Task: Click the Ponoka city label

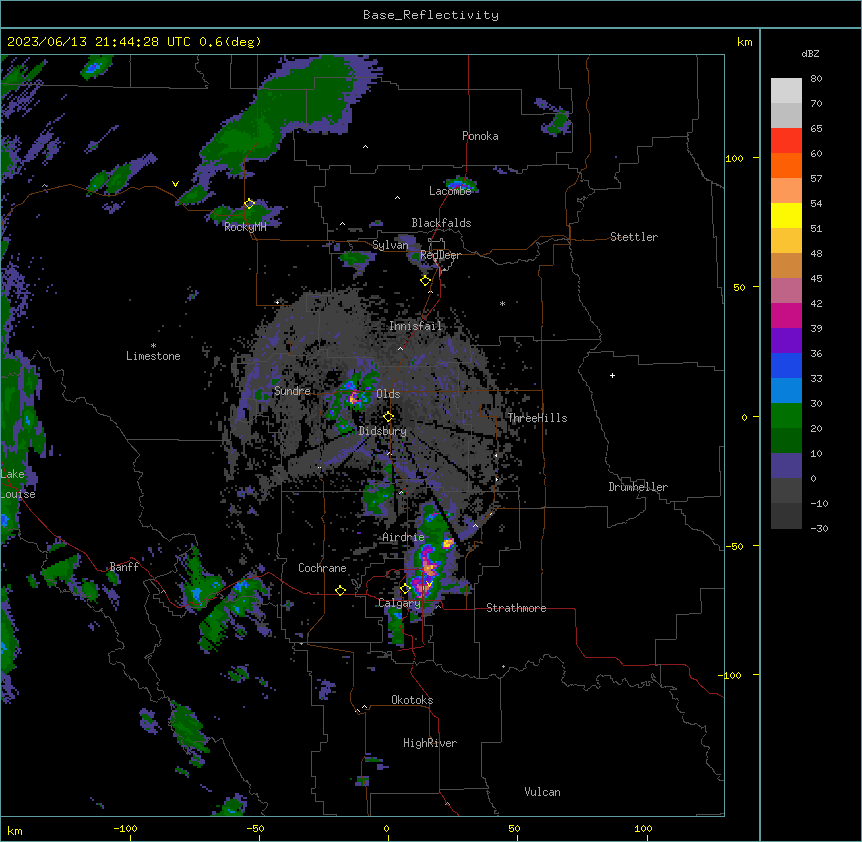Action: click(x=480, y=136)
